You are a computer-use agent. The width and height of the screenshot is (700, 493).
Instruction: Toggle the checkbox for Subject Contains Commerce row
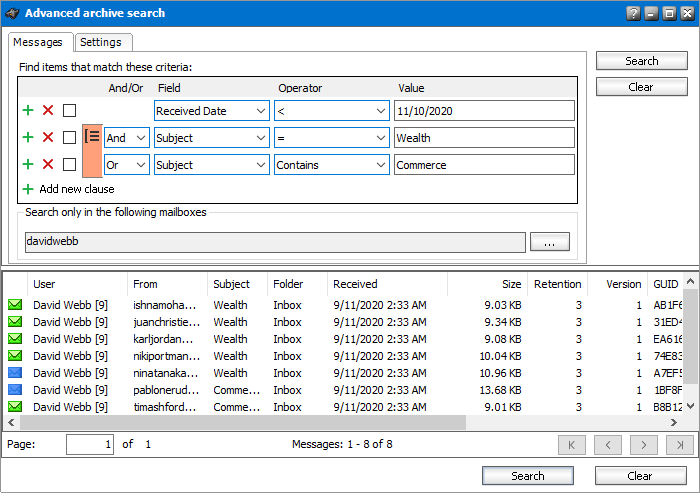[69, 164]
